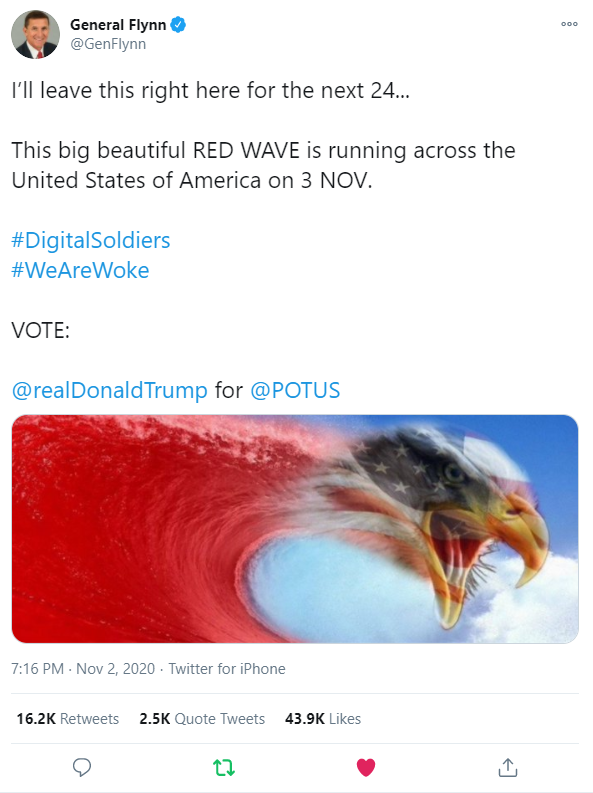The width and height of the screenshot is (593, 793).
Task: View the red wave eagle image
Action: coord(295,529)
